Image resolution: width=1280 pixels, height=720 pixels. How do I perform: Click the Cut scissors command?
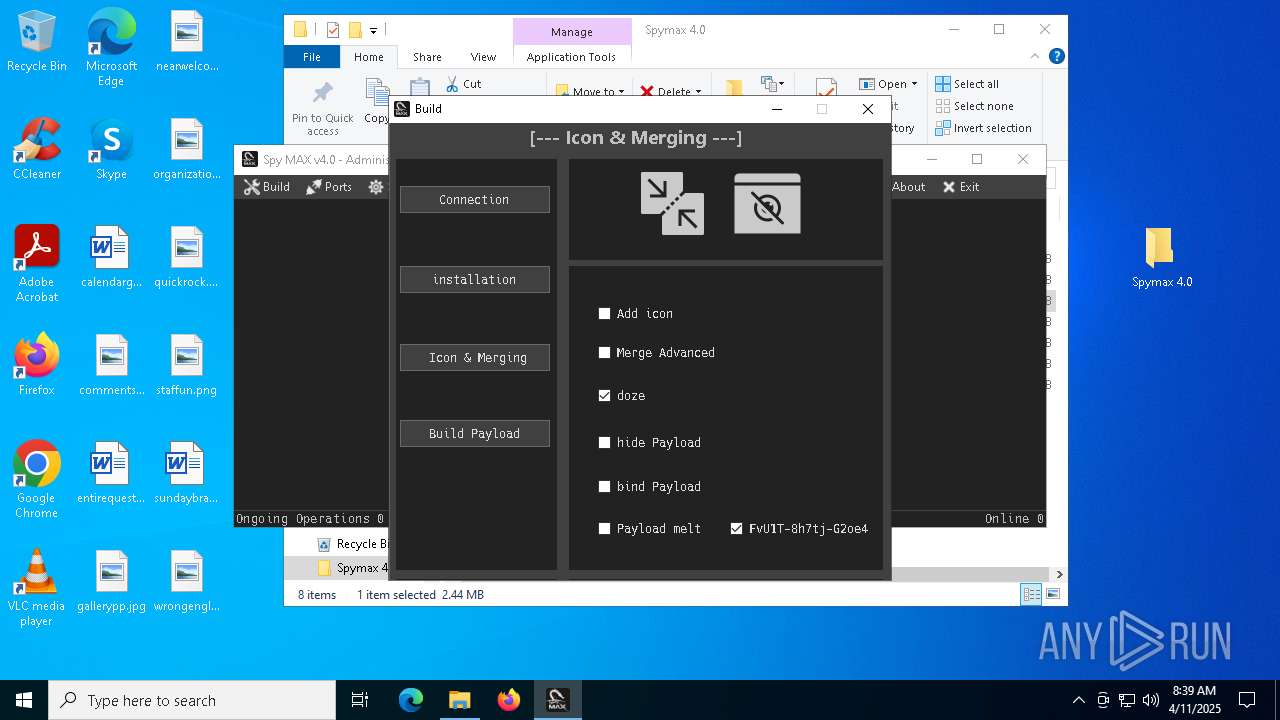point(464,84)
